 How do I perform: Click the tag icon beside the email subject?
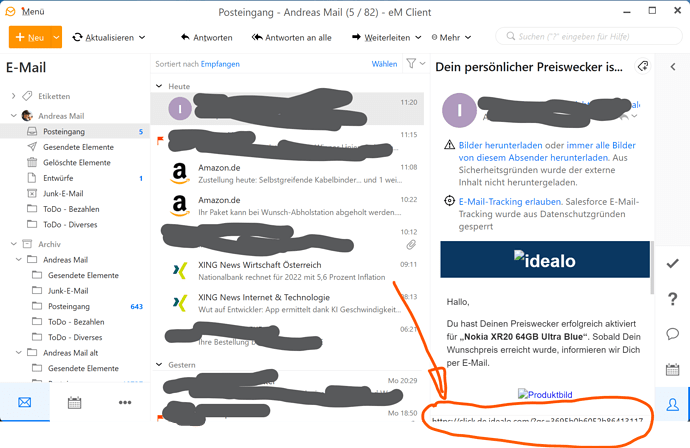pos(643,66)
